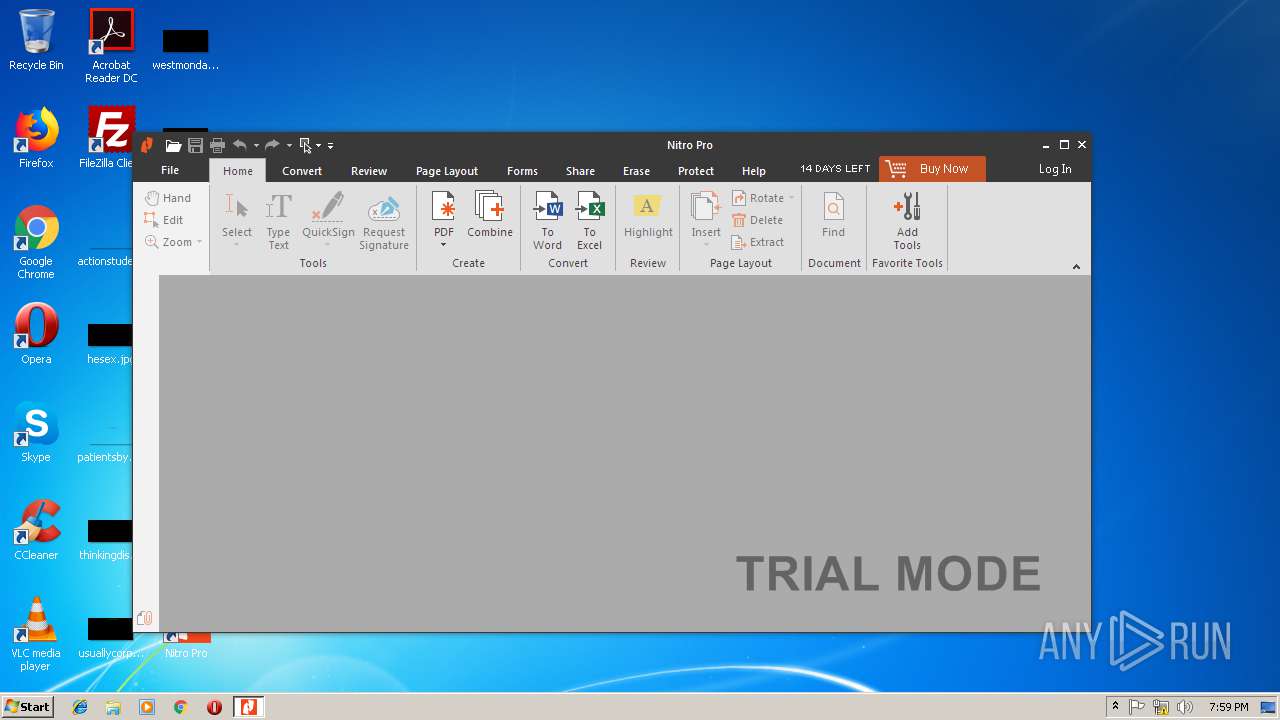
Task: Click the Undo arrow icon
Action: pos(240,145)
